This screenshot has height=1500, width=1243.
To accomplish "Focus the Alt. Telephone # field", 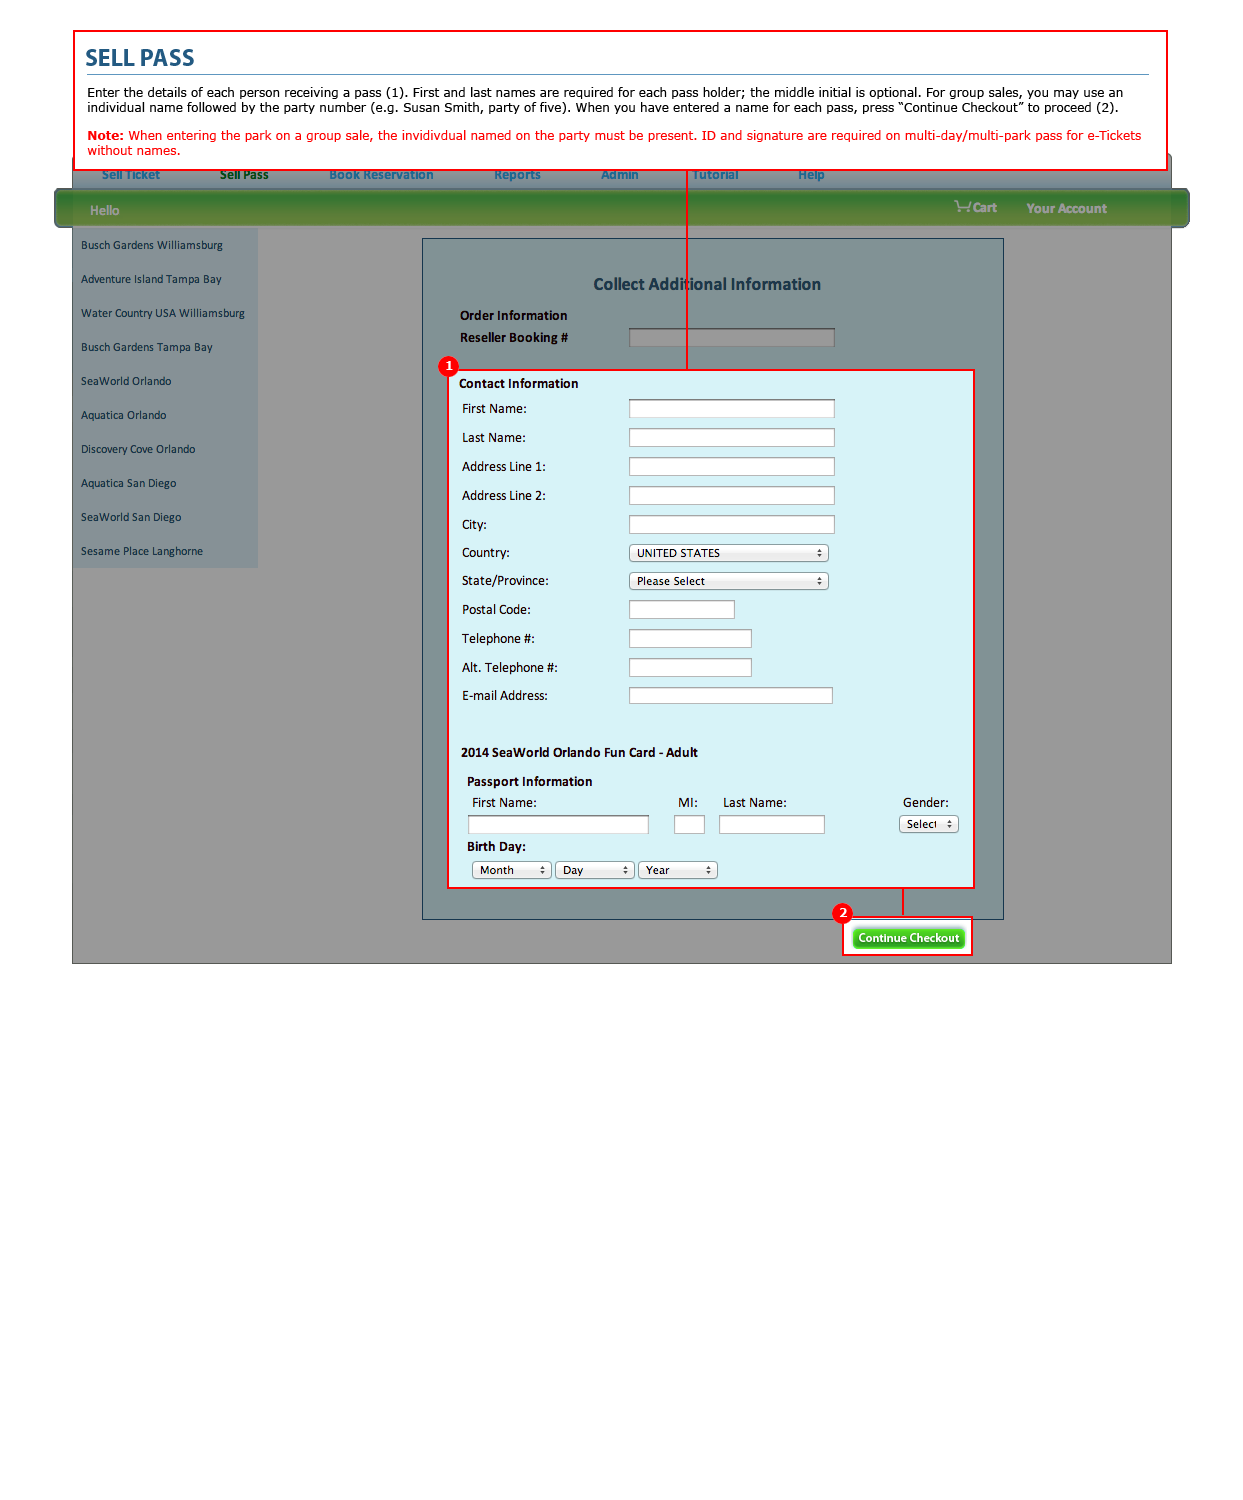I will click(x=690, y=667).
